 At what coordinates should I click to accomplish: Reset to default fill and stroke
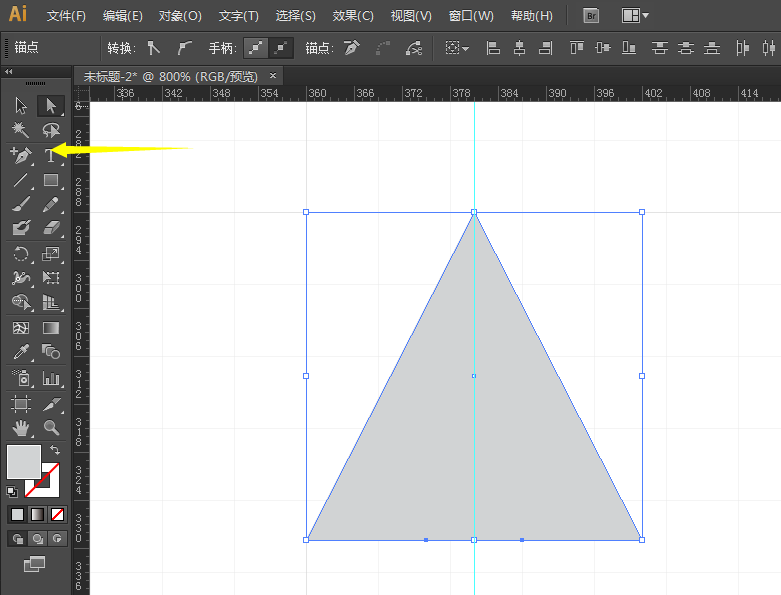click(x=12, y=492)
